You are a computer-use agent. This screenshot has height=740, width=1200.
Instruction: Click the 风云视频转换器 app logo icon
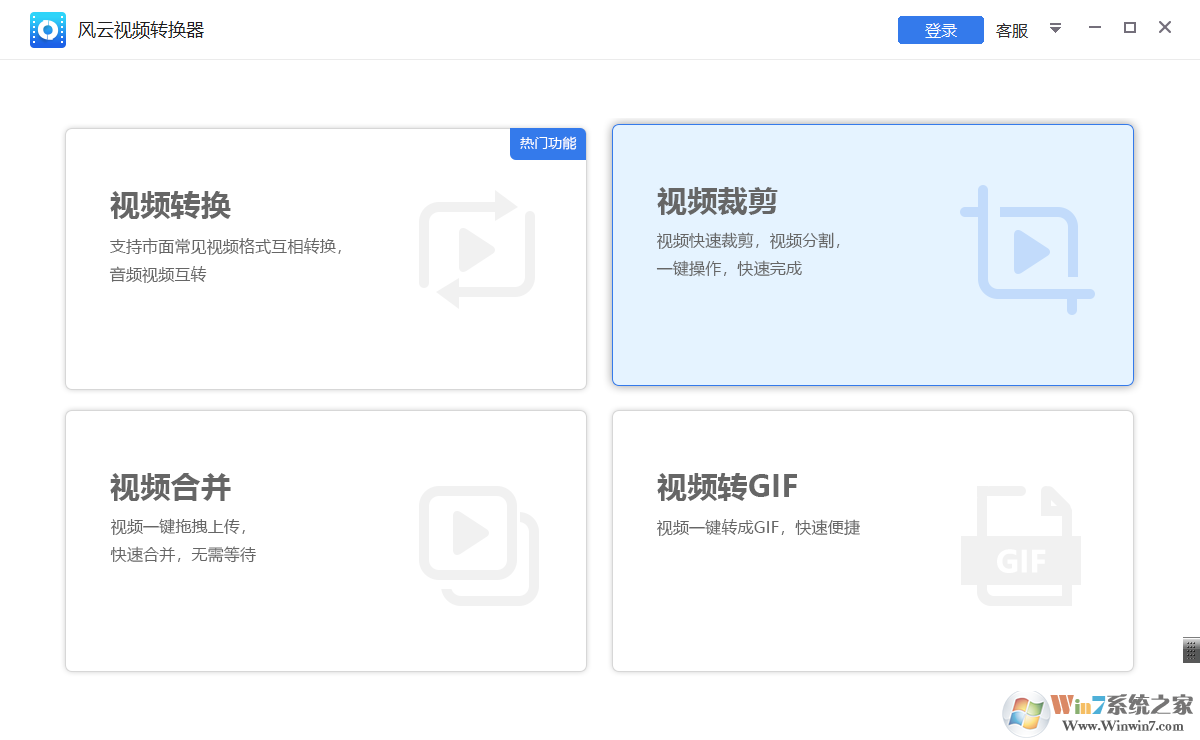[x=47, y=29]
